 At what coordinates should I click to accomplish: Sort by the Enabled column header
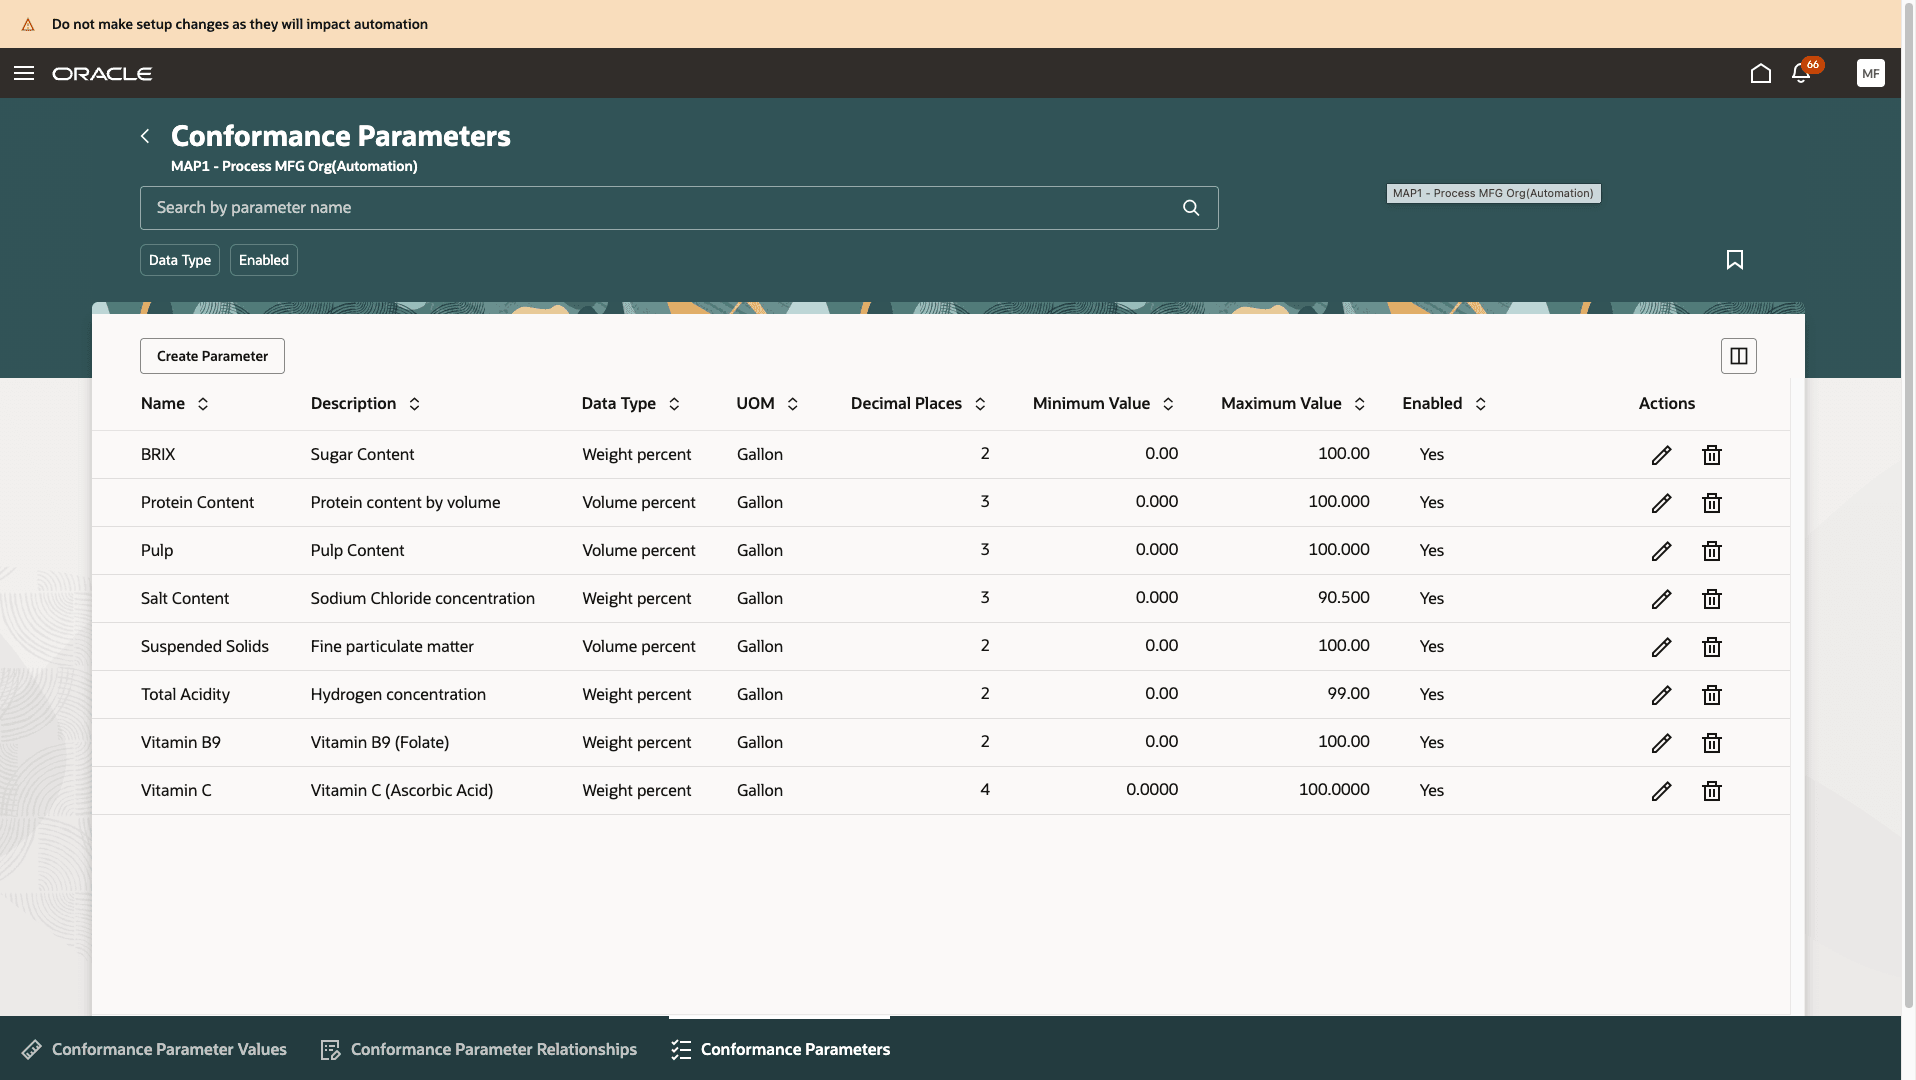pyautogui.click(x=1481, y=404)
